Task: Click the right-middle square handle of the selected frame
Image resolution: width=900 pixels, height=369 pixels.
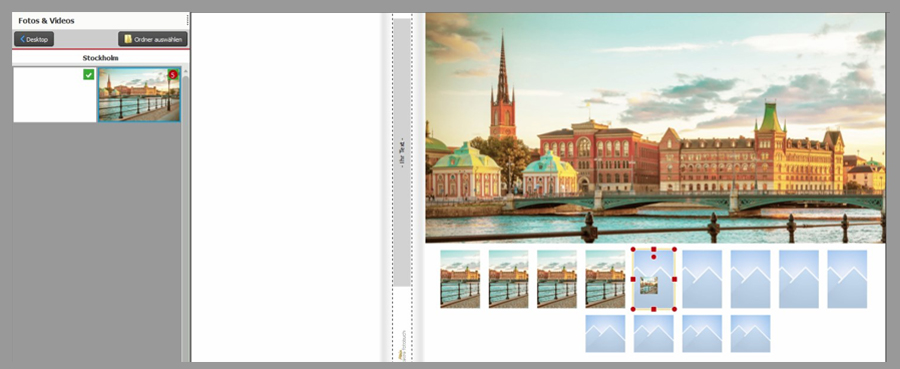Action: click(674, 279)
